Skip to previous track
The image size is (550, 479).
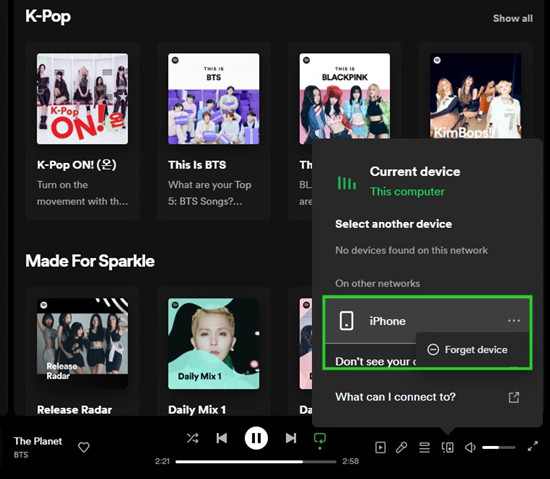(x=221, y=438)
